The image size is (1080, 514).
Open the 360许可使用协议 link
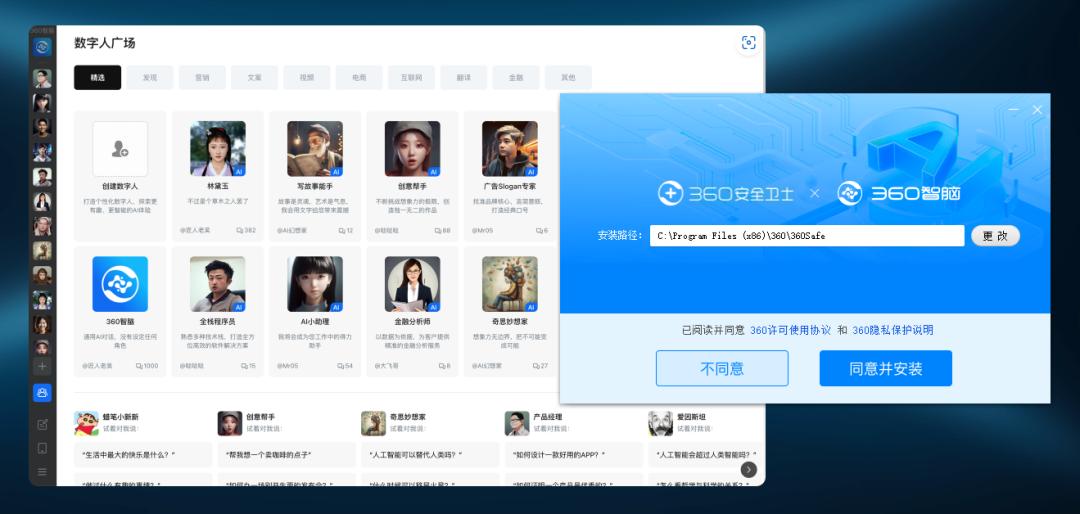(x=790, y=330)
